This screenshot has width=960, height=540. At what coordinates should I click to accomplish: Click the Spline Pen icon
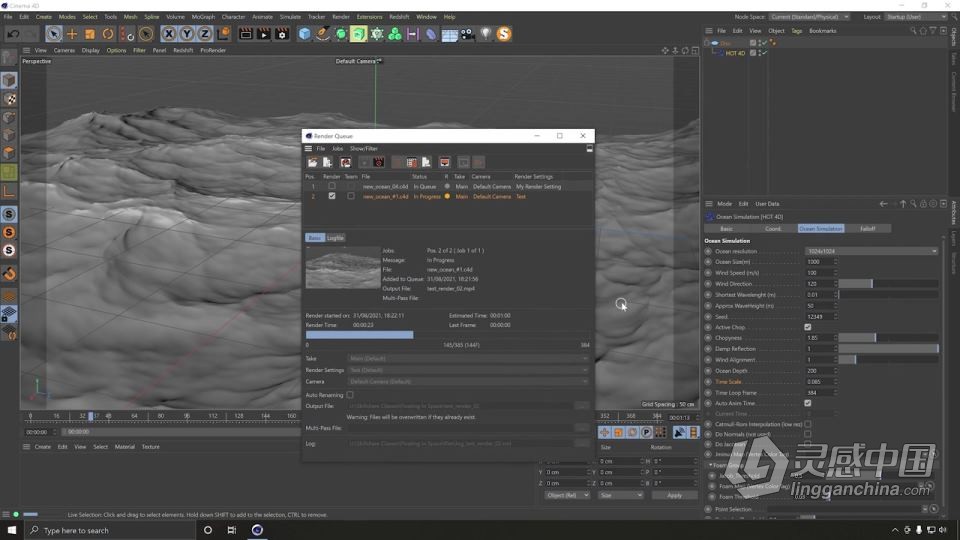click(x=323, y=34)
